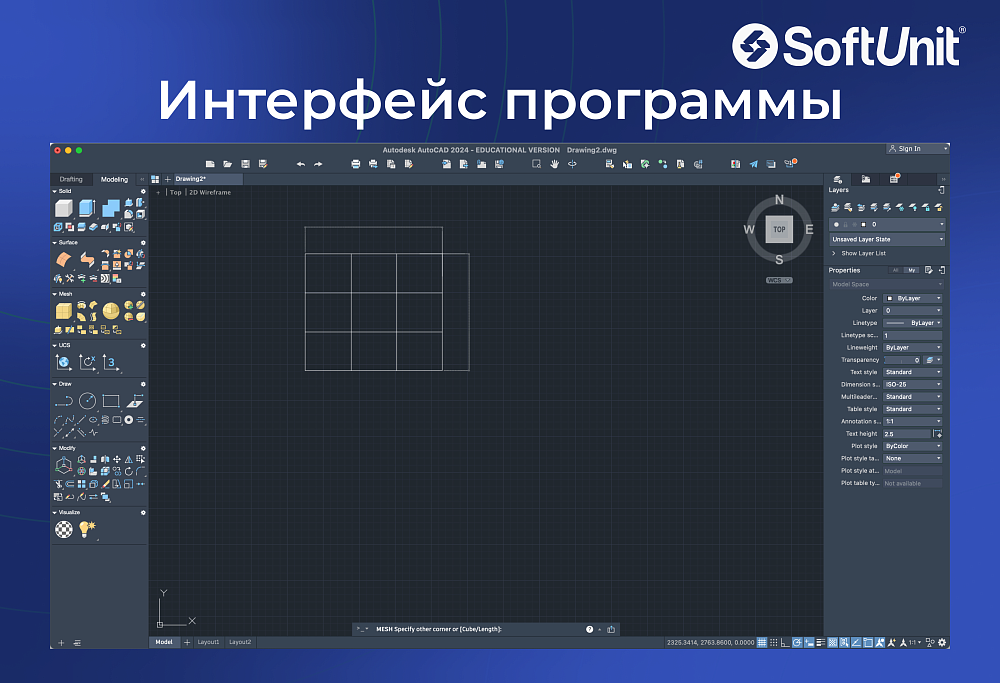The image size is (1000, 683).
Task: Select the Solid Box tool
Action: point(63,208)
